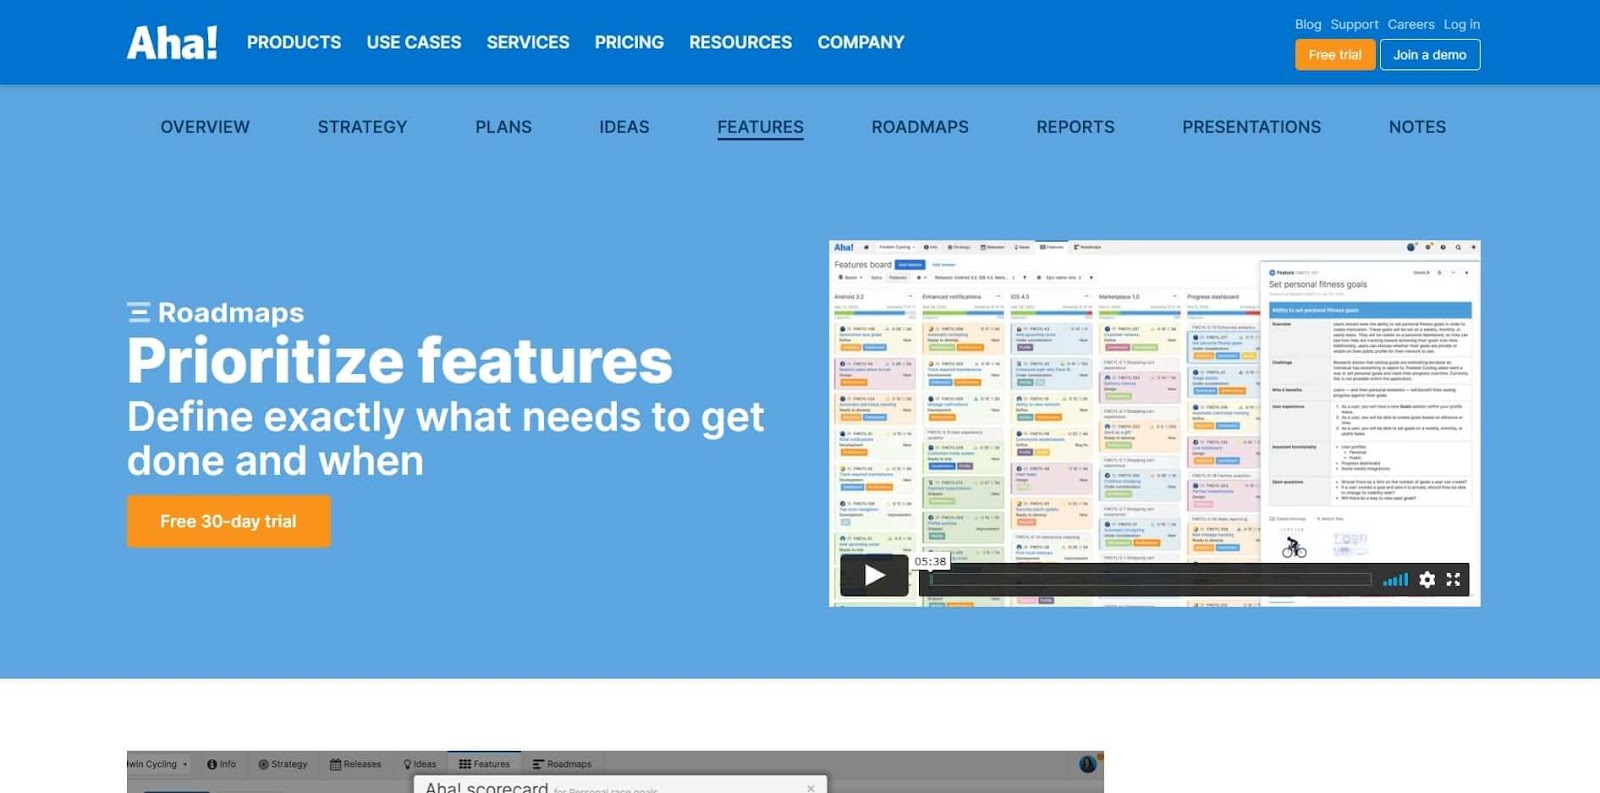Switch to the IDEAS tab

pos(624,127)
